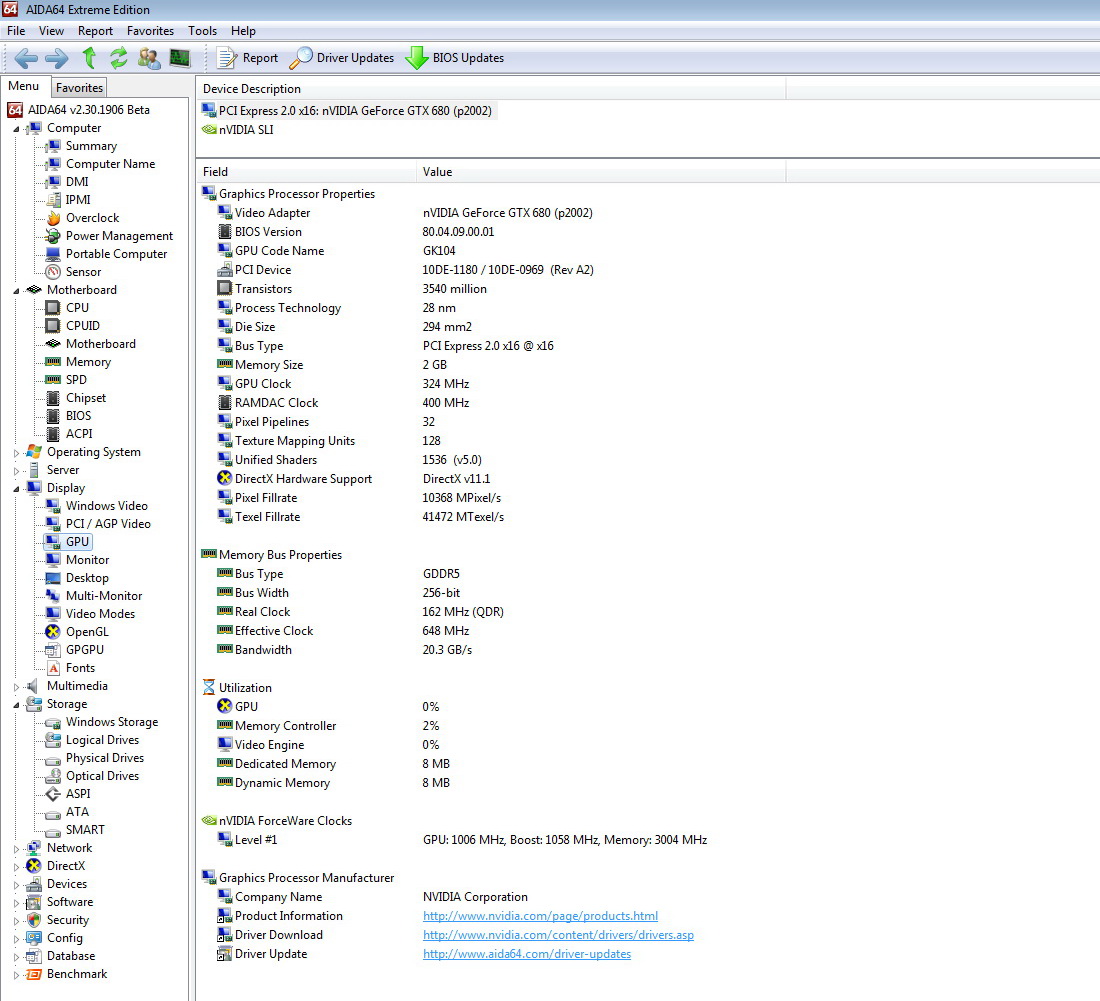Image resolution: width=1100 pixels, height=1001 pixels.
Task: Click the Power Management icon in tree
Action: [53, 236]
